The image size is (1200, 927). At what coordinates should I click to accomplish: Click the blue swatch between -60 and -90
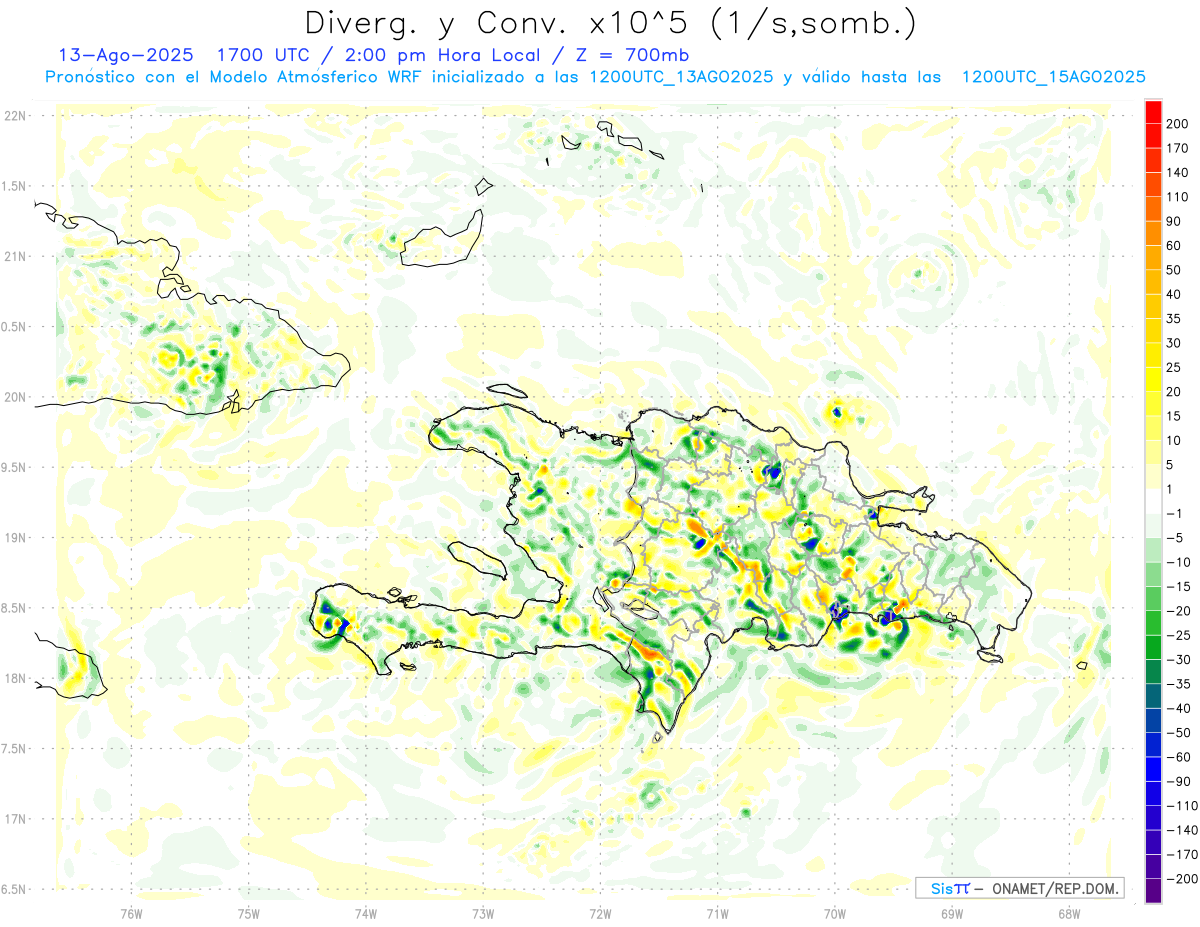pos(1153,769)
